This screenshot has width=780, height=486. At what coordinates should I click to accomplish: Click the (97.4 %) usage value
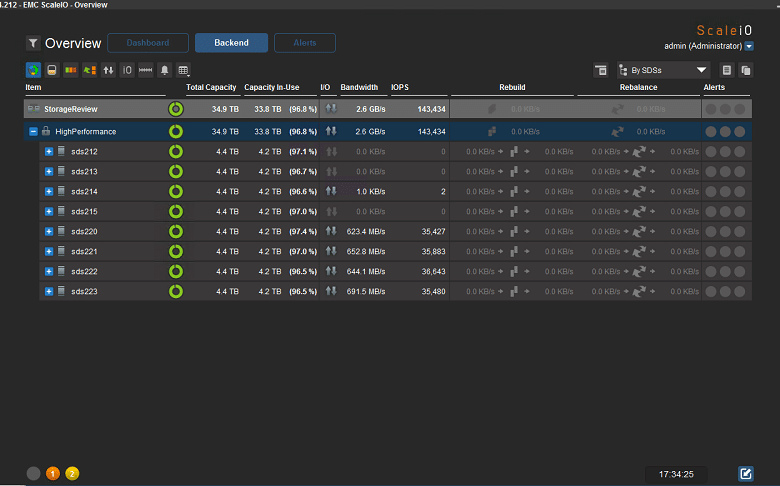pos(303,231)
